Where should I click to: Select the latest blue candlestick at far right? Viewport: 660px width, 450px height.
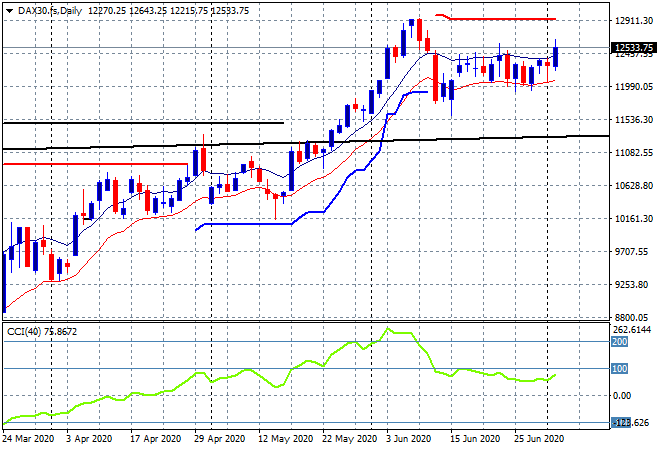pyautogui.click(x=556, y=57)
